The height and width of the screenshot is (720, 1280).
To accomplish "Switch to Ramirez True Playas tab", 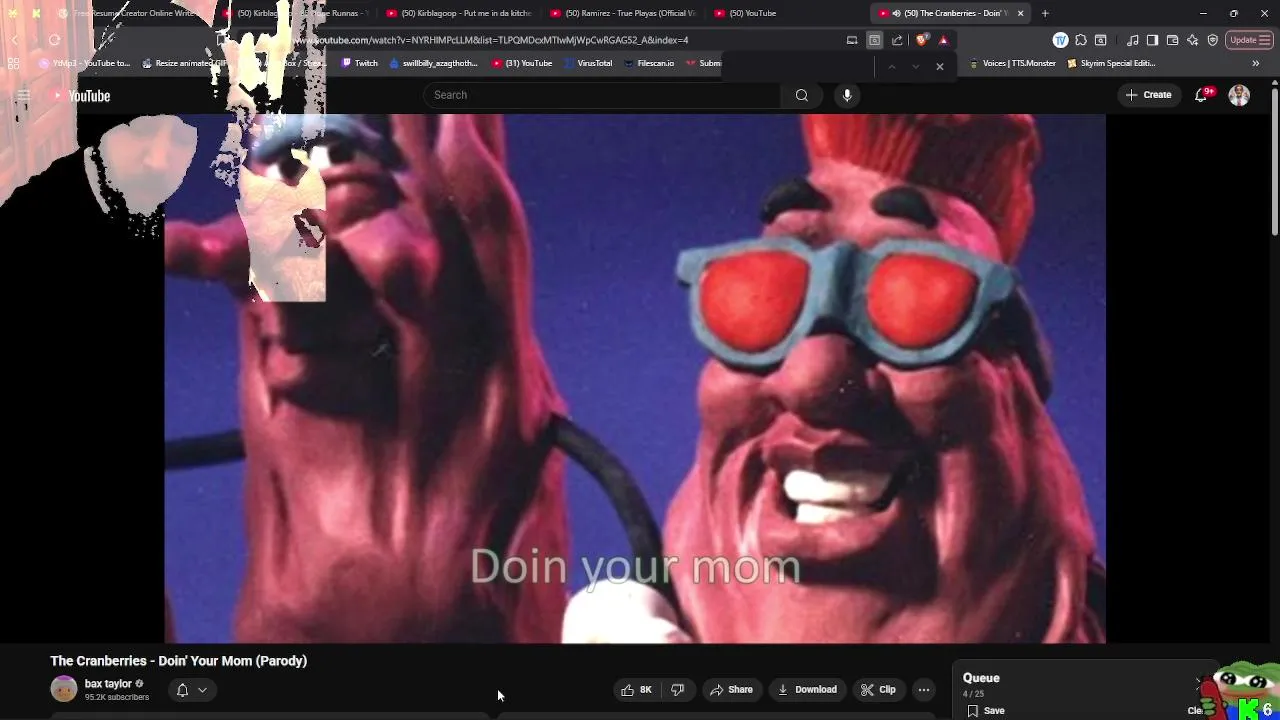I will (x=622, y=13).
